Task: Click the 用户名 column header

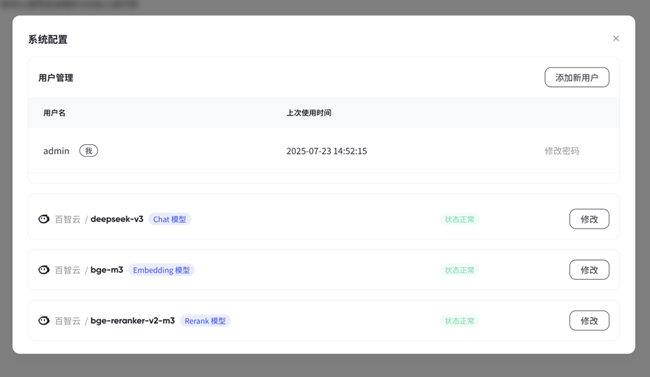Action: click(54, 113)
